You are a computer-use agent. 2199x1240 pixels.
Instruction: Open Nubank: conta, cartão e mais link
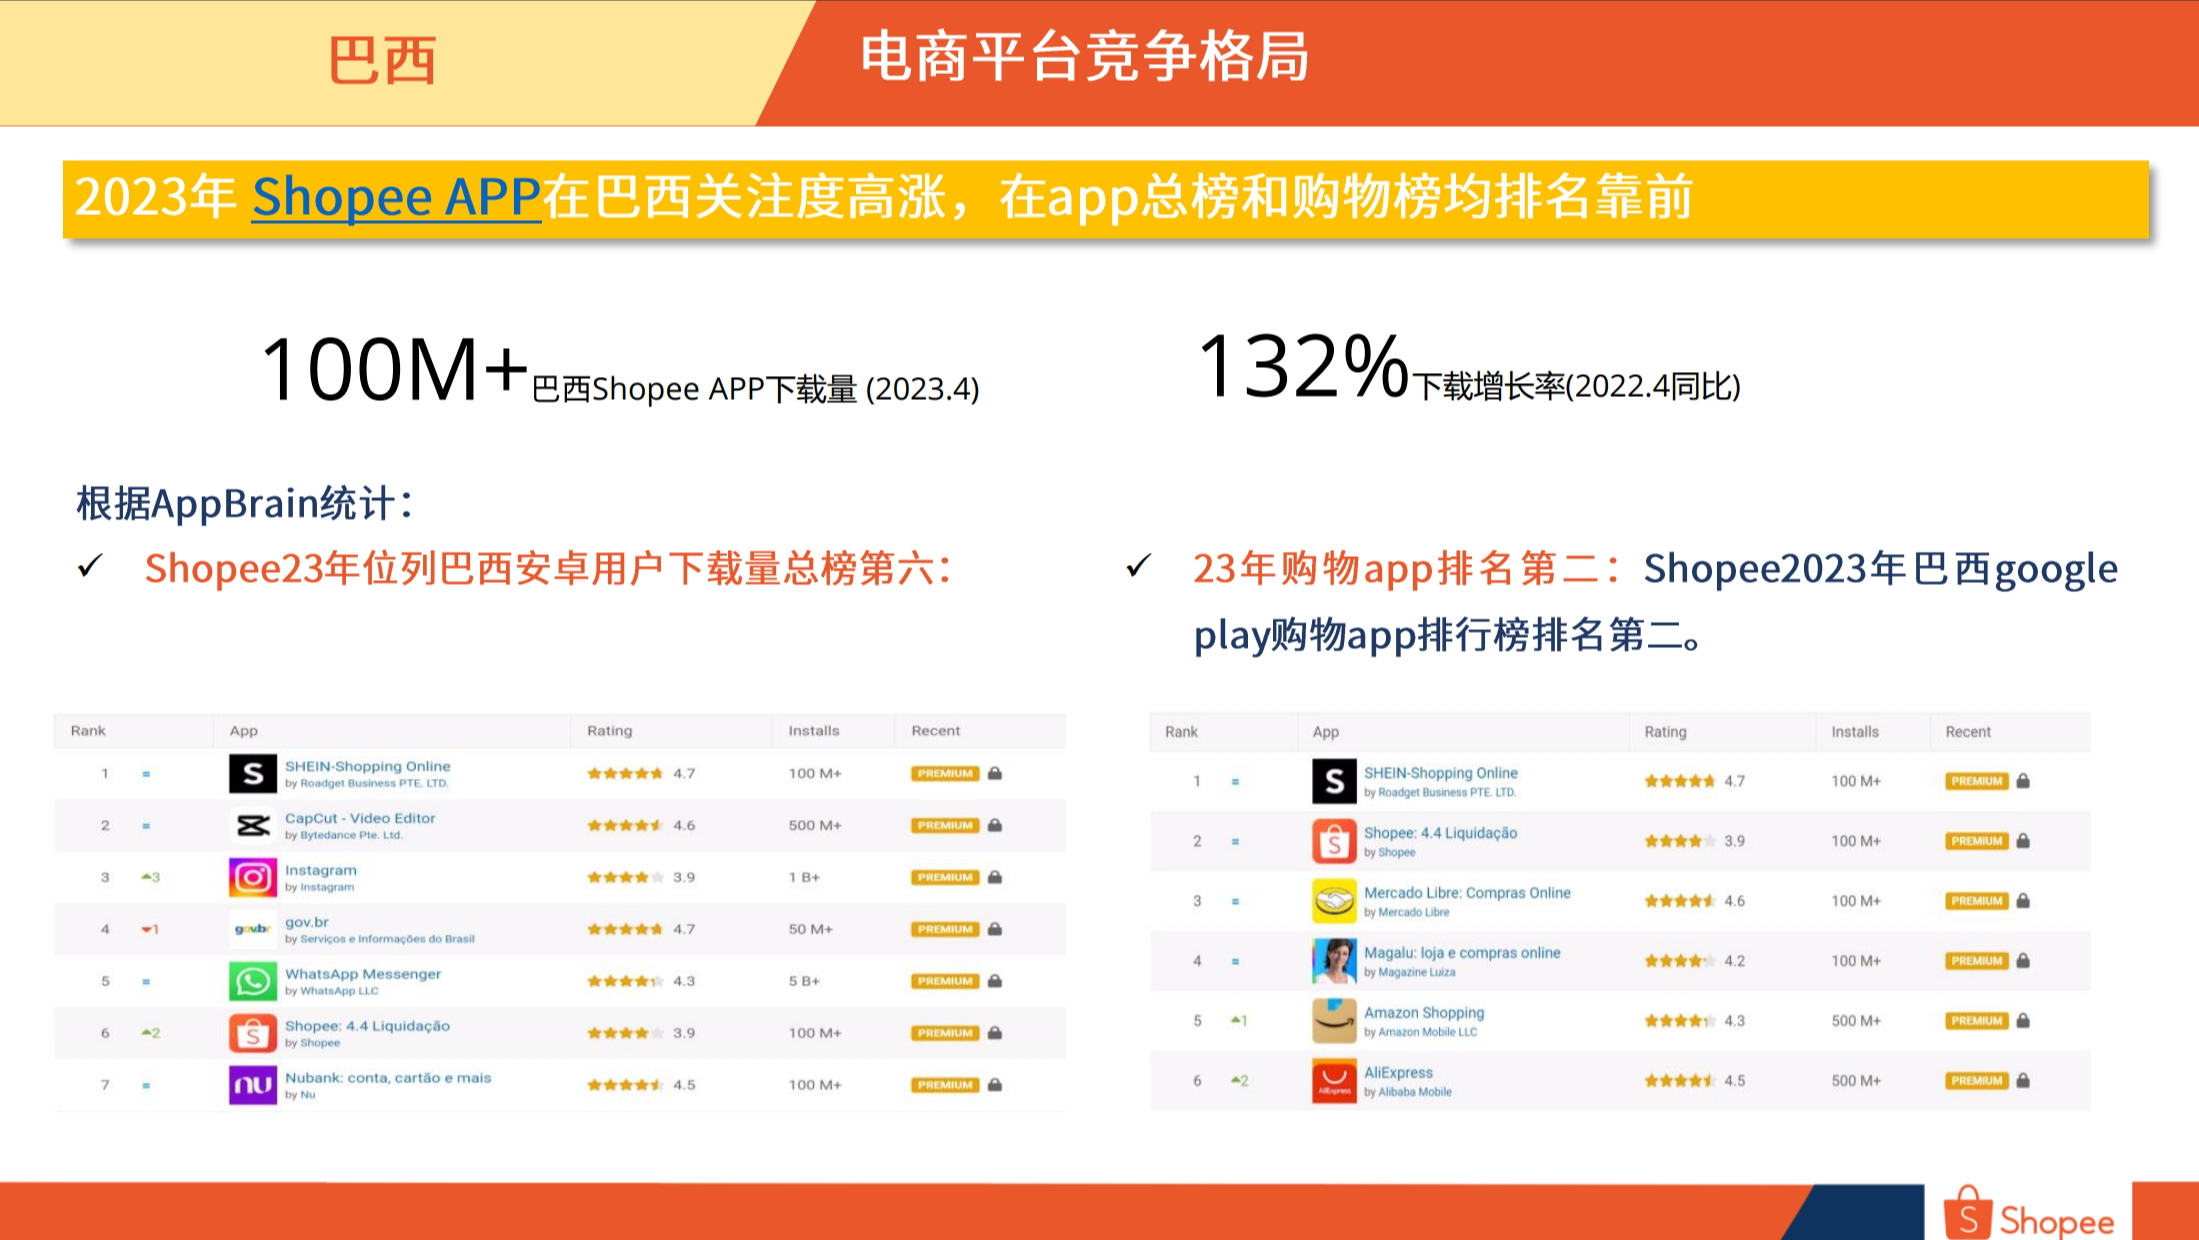[388, 1078]
